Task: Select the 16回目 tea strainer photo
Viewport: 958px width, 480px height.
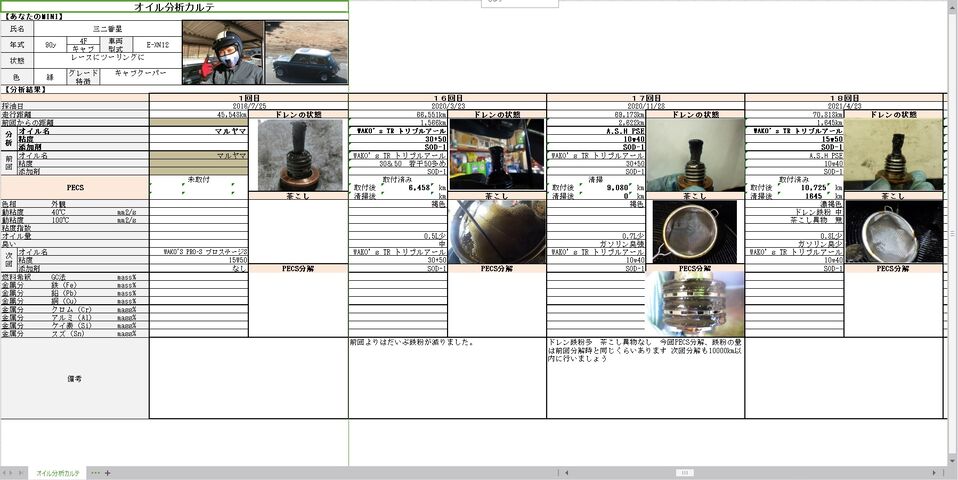Action: pyautogui.click(x=497, y=232)
